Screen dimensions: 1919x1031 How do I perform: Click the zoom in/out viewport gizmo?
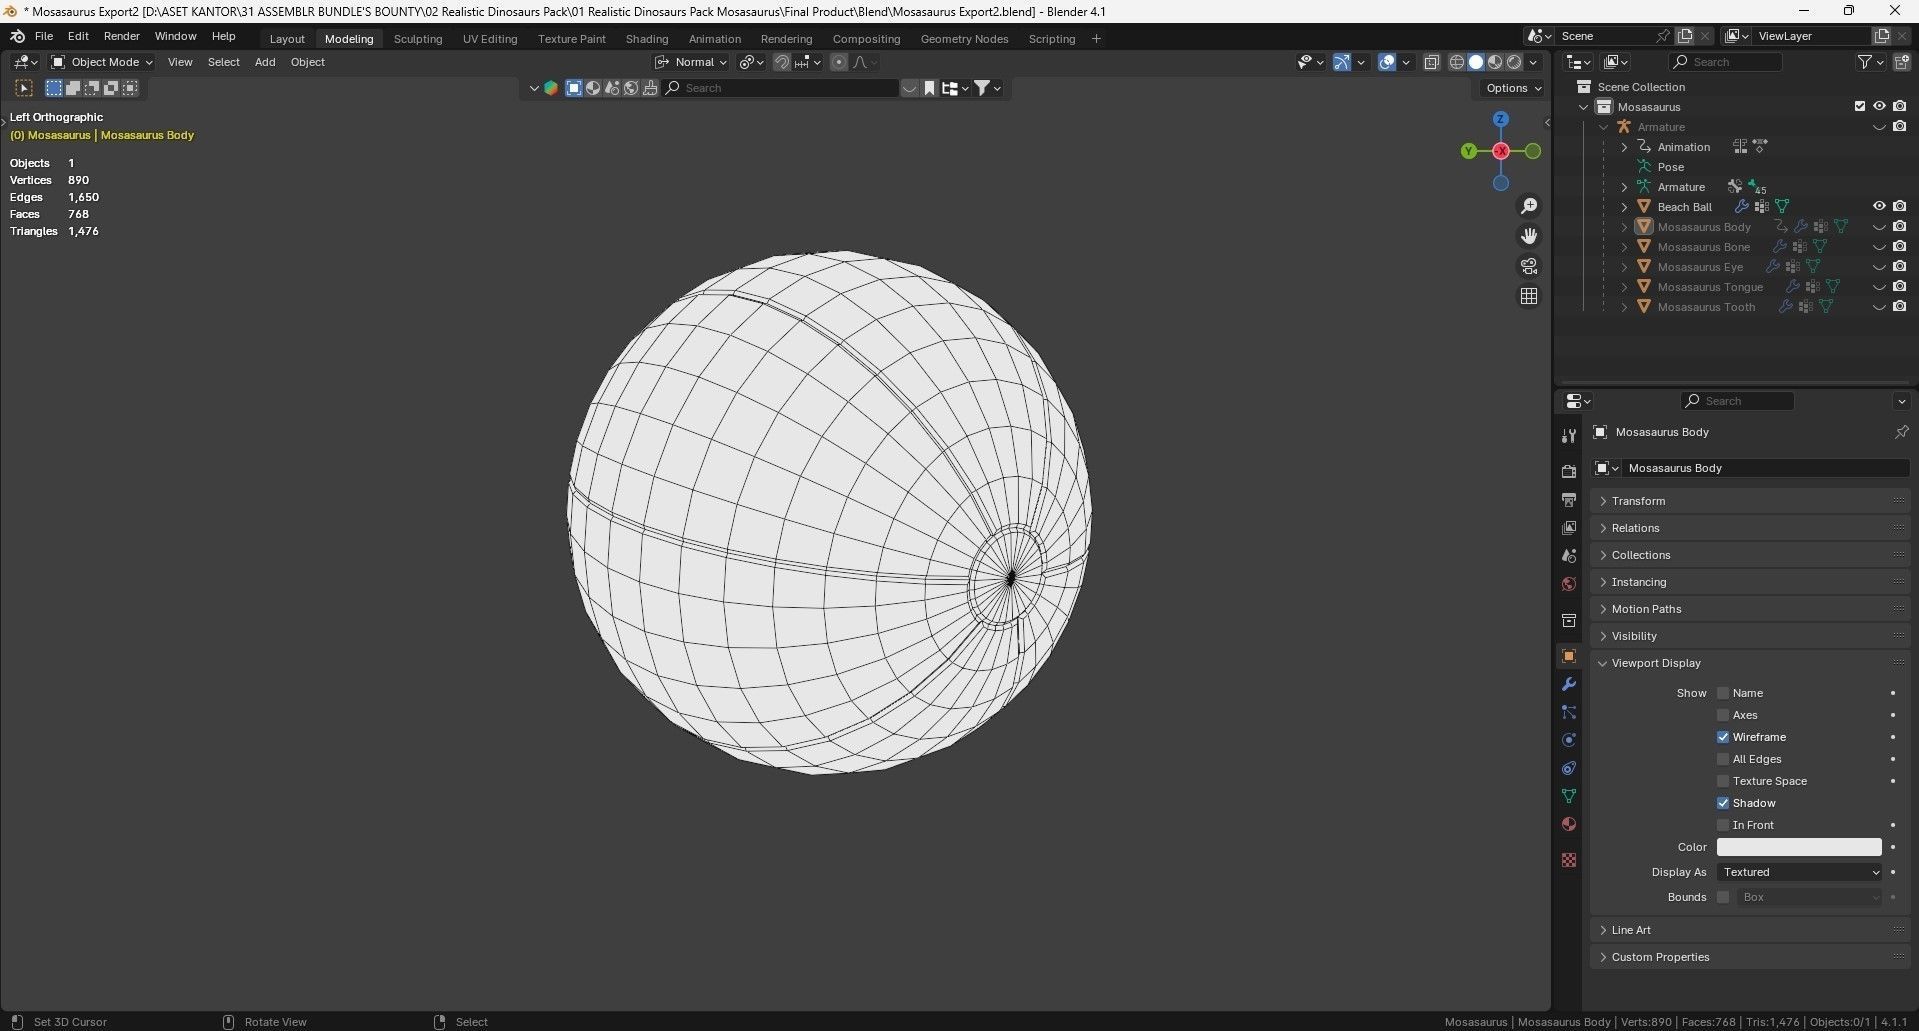(1529, 206)
